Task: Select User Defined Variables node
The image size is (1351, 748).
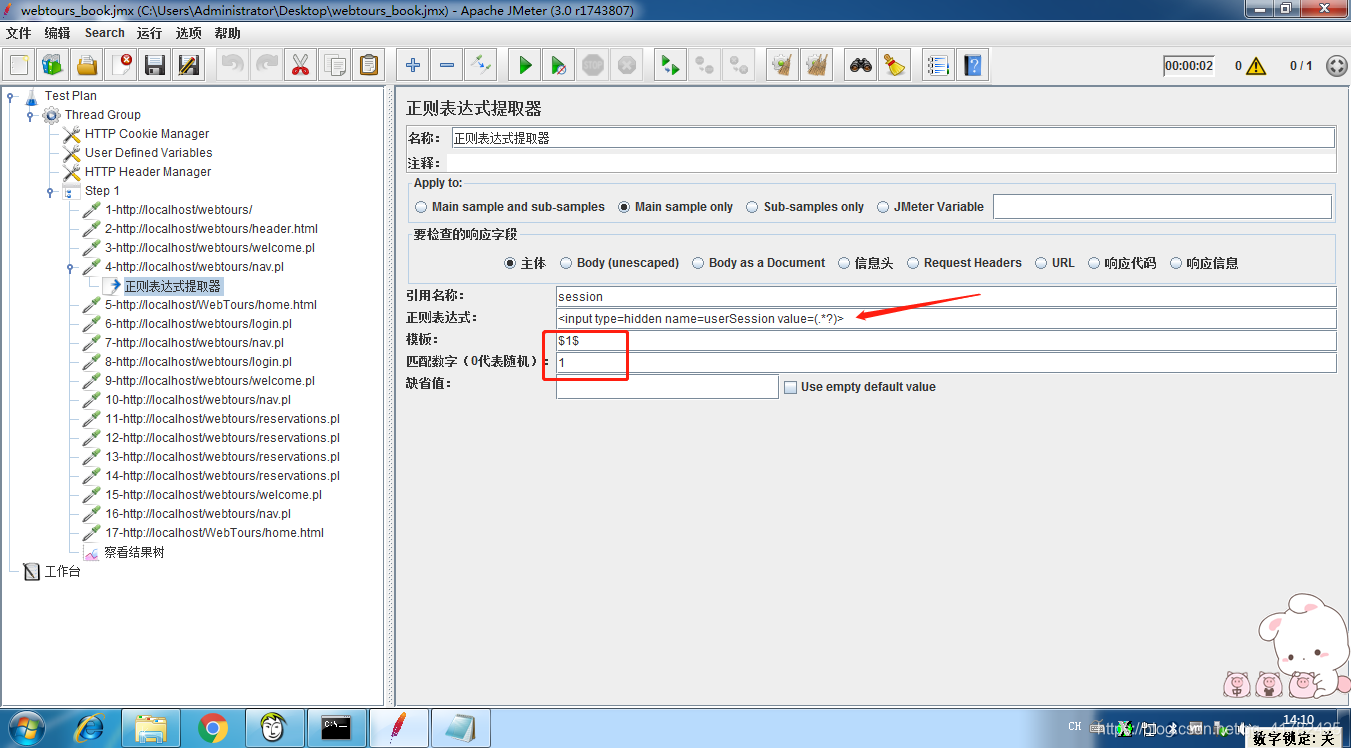Action: 148,153
